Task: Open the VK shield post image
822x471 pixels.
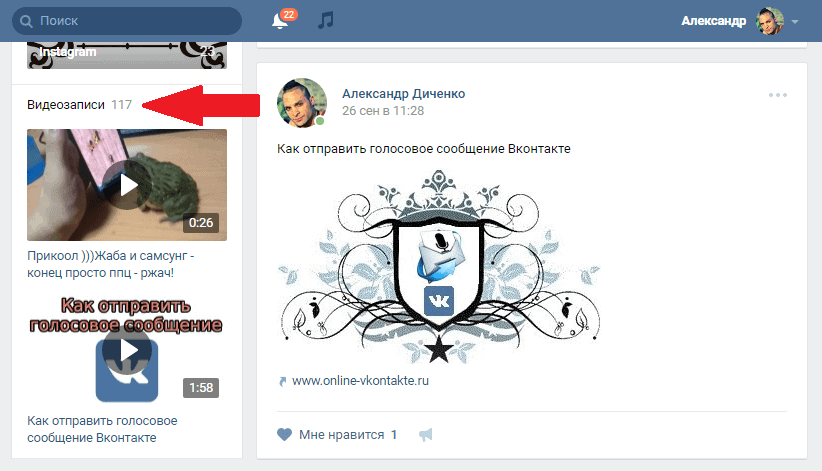Action: tap(439, 266)
